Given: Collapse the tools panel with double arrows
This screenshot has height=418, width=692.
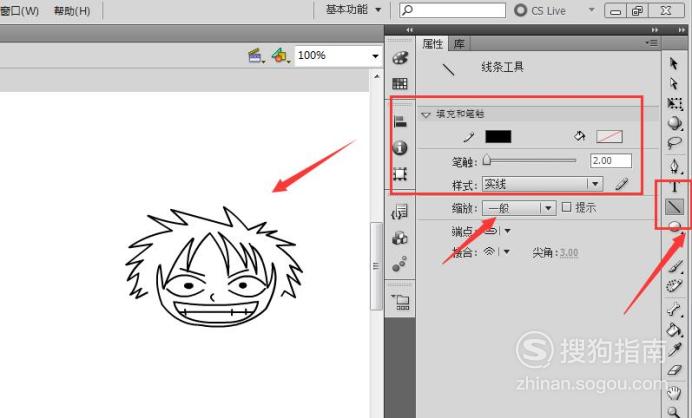Looking at the screenshot, I should (682, 30).
